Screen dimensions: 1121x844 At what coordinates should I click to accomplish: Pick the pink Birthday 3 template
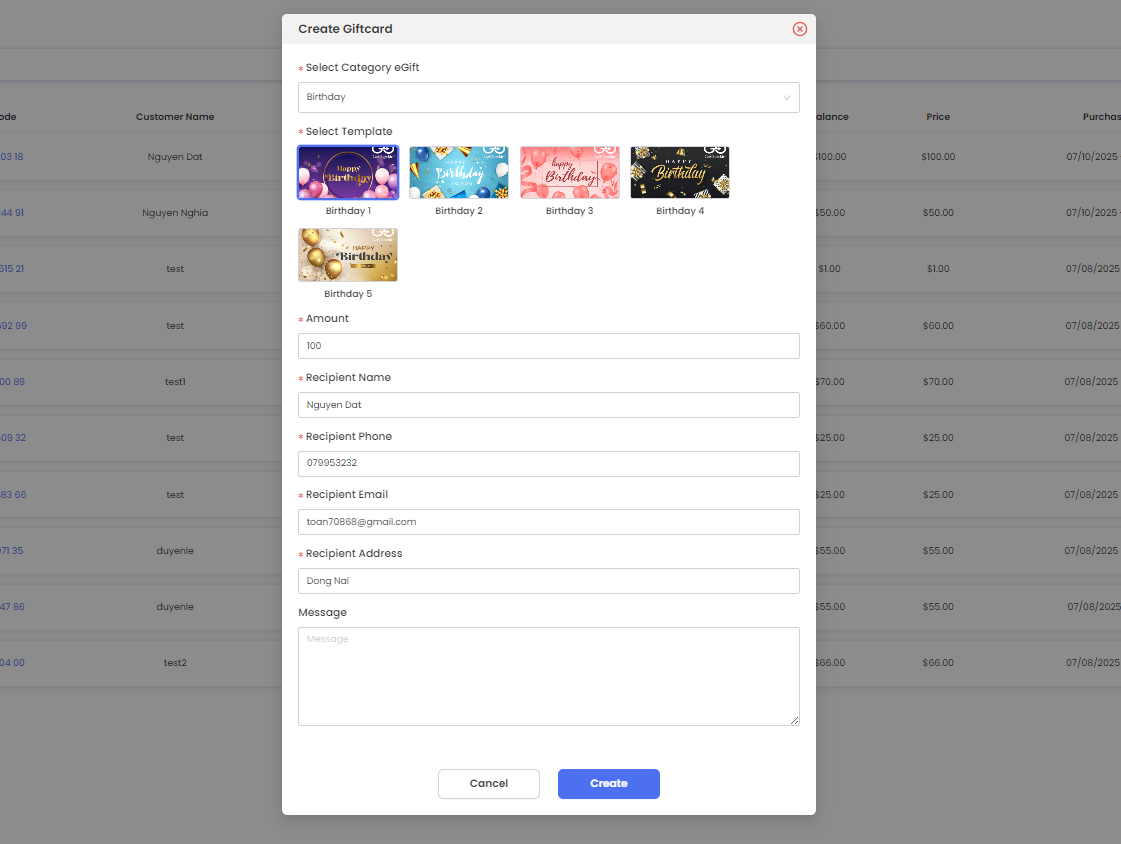click(569, 173)
